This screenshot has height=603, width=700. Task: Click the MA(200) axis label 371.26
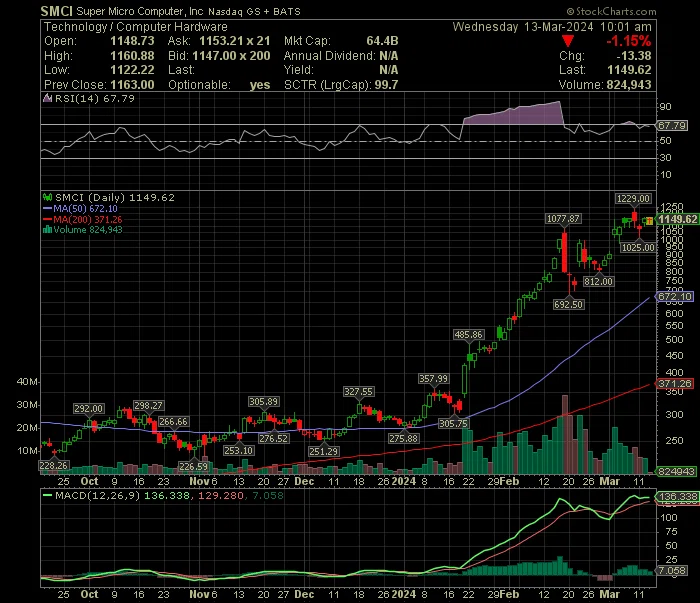tap(675, 383)
